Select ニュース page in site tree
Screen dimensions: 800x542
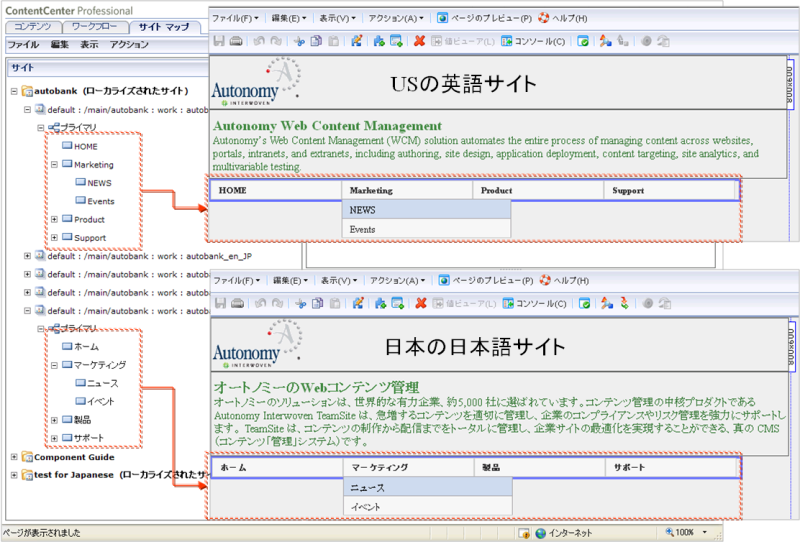[x=103, y=382]
